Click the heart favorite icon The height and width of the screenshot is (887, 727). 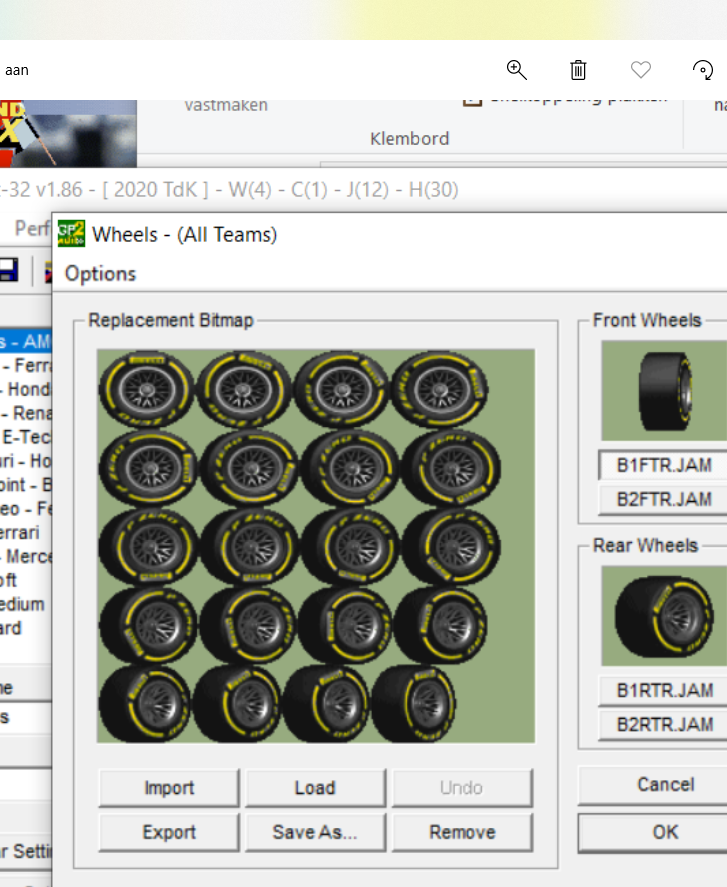pyautogui.click(x=641, y=69)
